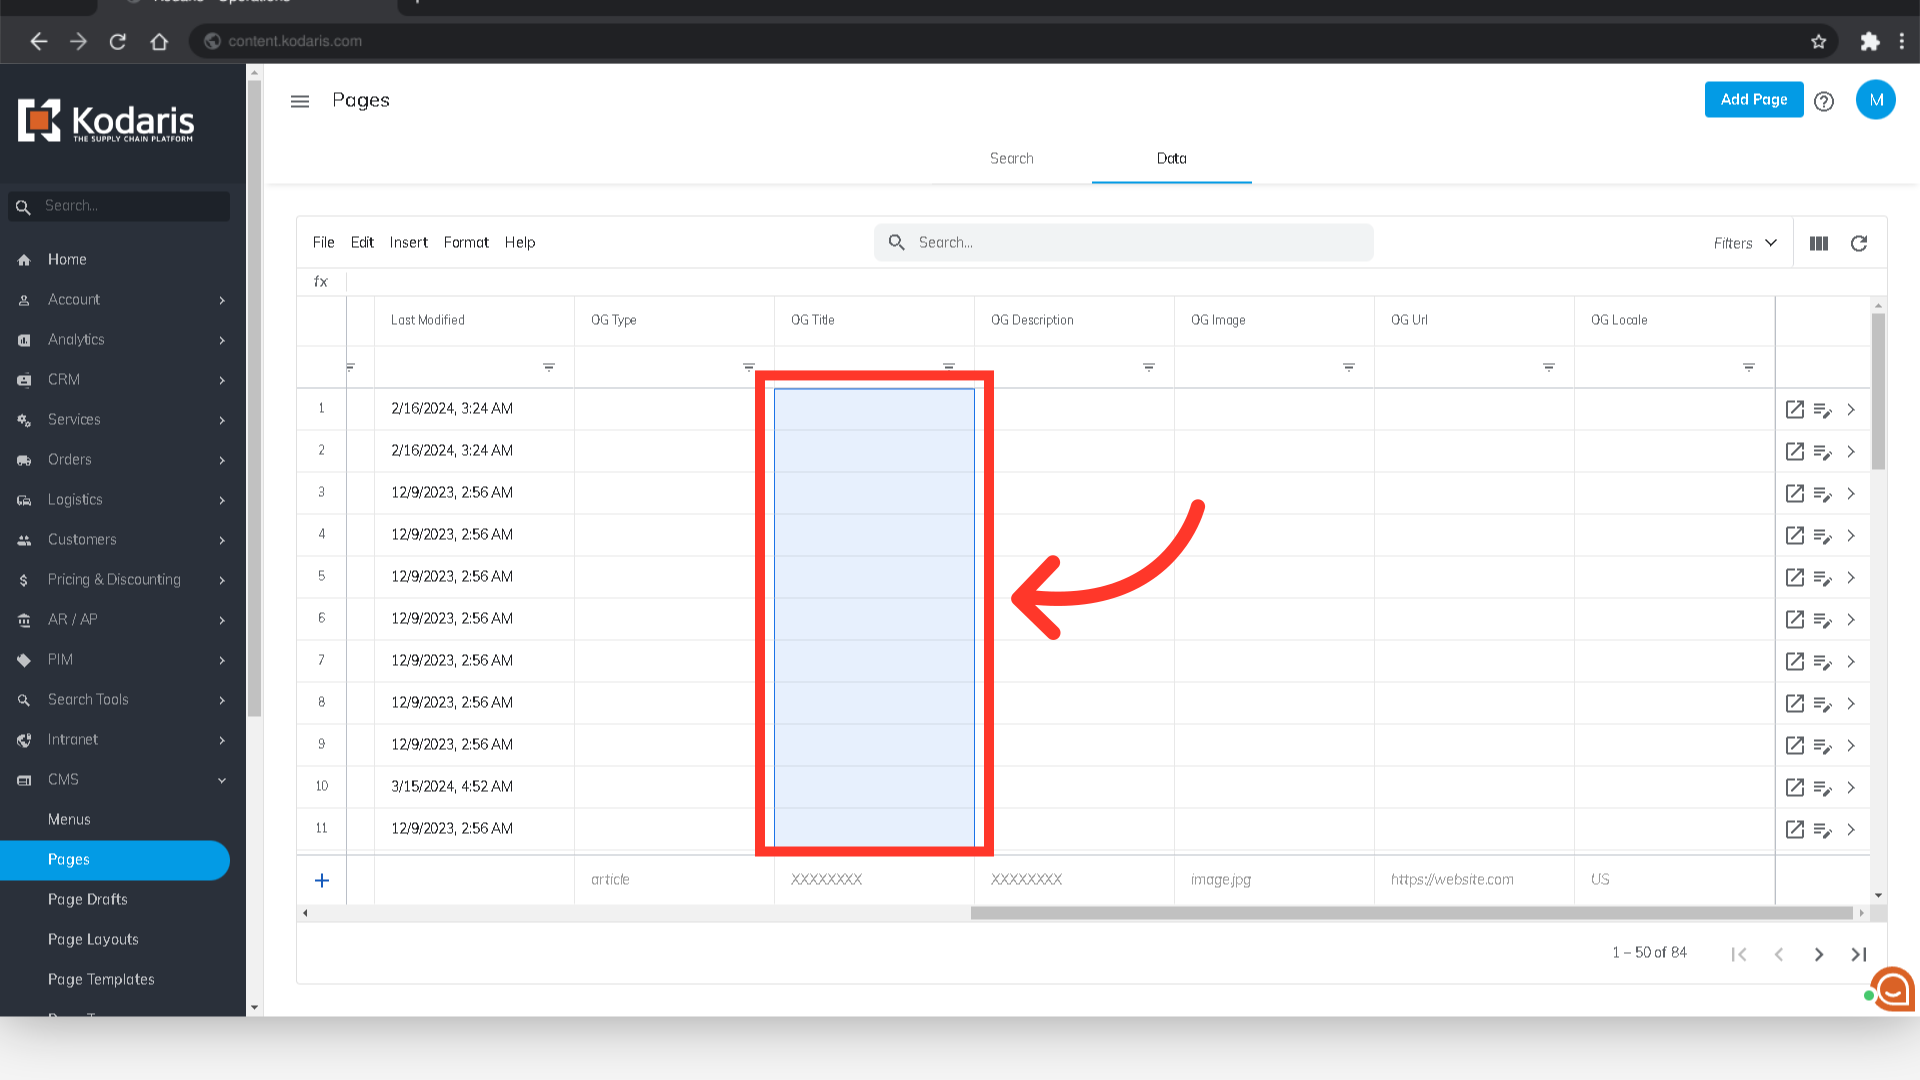Toggle the hamburger menu beside Pages title
Image resolution: width=1920 pixels, height=1080 pixels.
(300, 101)
